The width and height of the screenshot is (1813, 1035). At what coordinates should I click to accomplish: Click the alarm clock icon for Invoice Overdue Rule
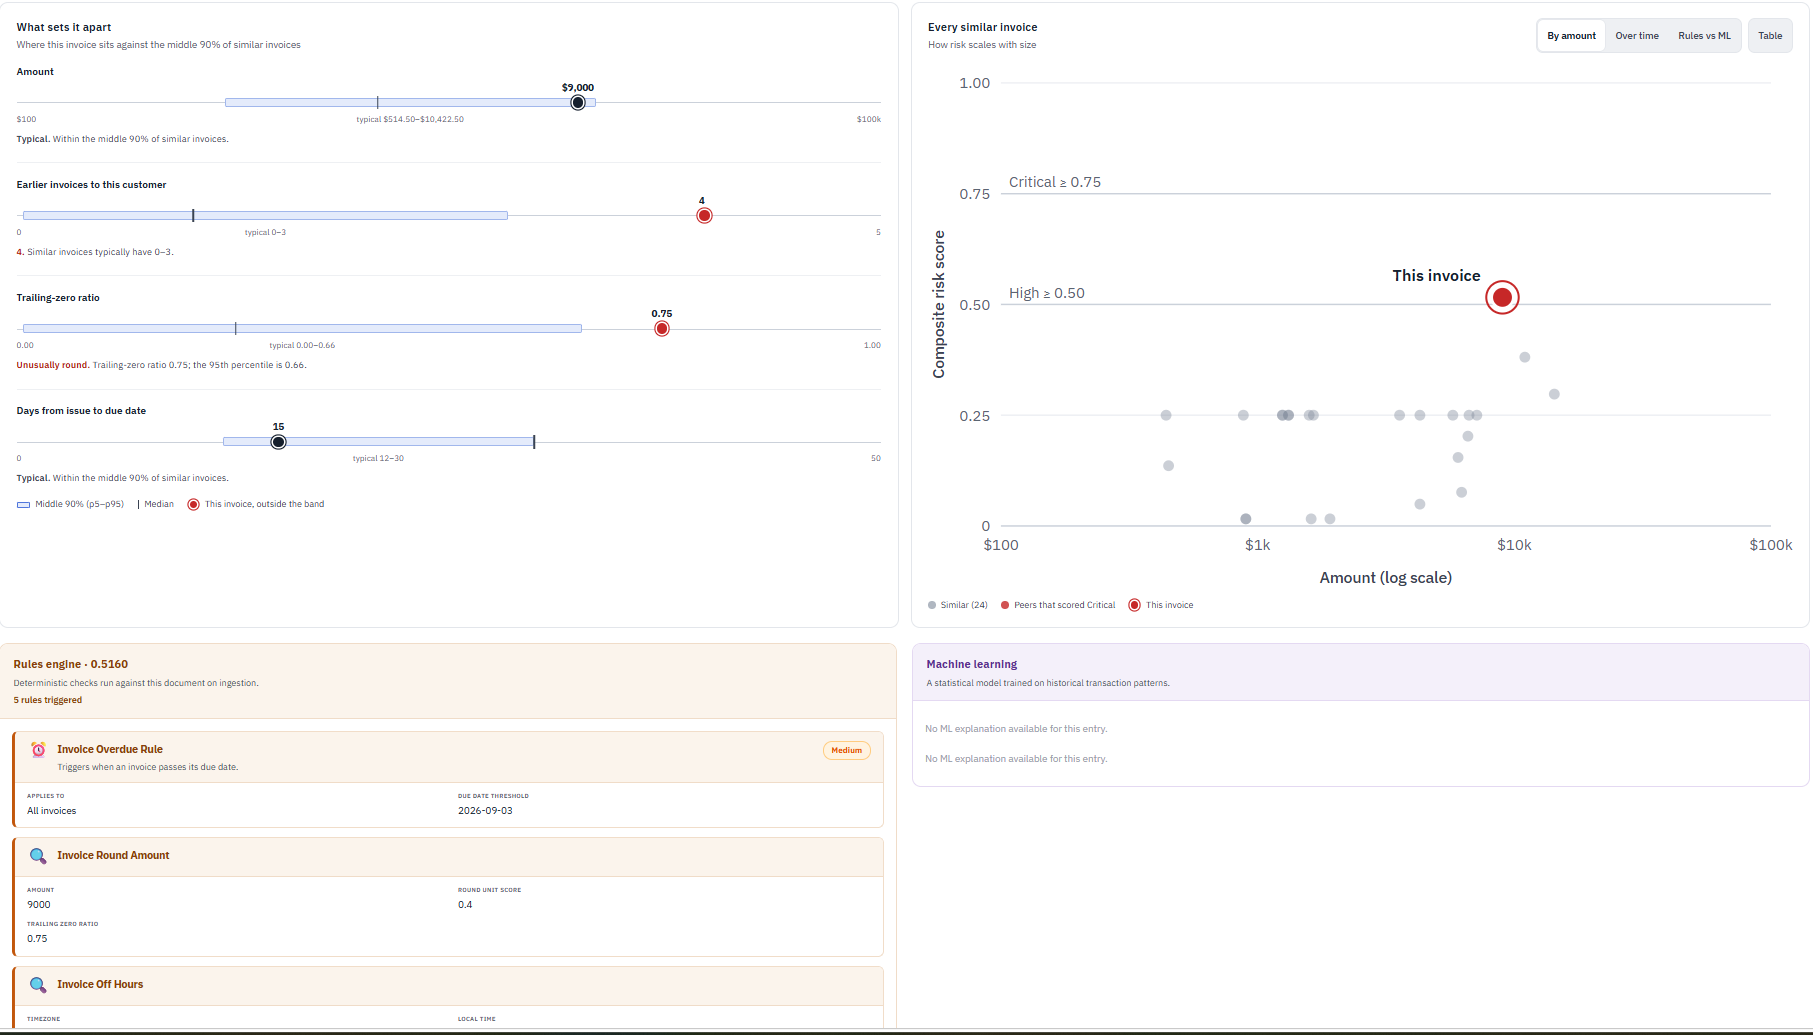pos(38,749)
